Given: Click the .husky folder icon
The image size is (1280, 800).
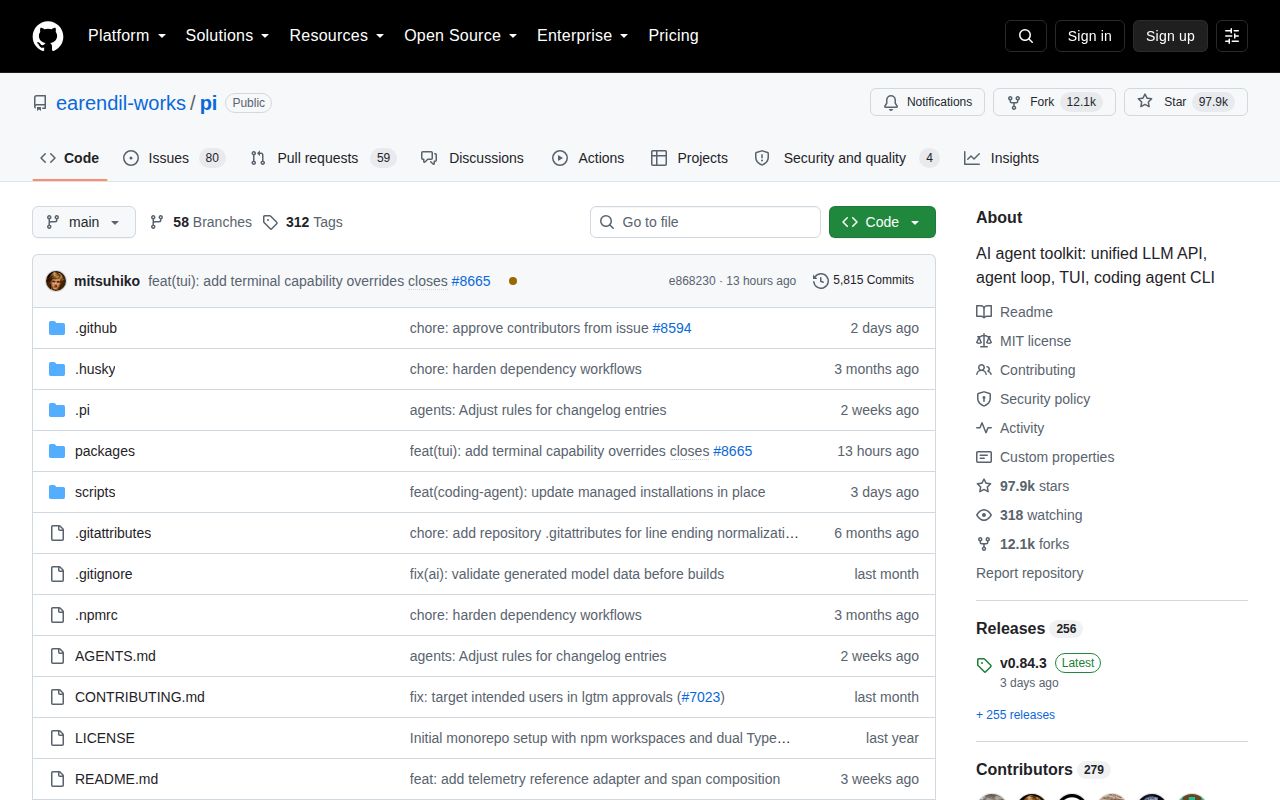Looking at the screenshot, I should pos(57,369).
